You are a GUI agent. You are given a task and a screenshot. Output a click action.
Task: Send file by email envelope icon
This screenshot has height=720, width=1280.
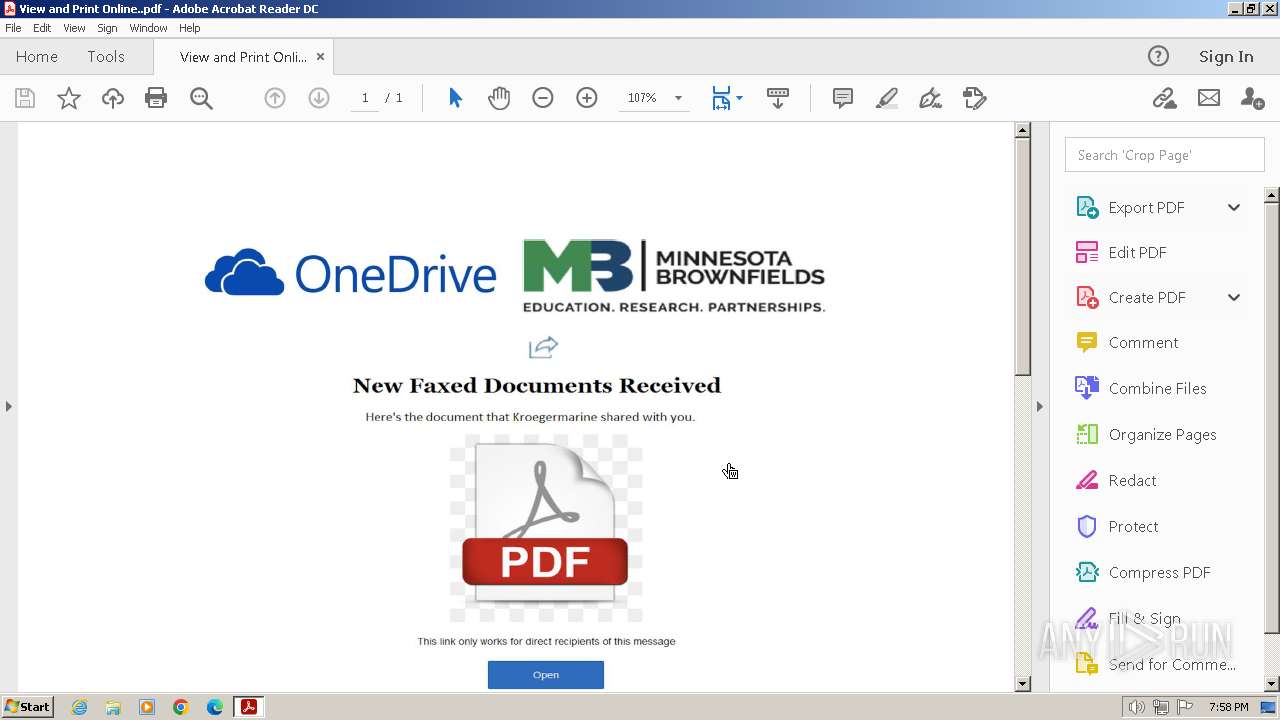click(1209, 98)
